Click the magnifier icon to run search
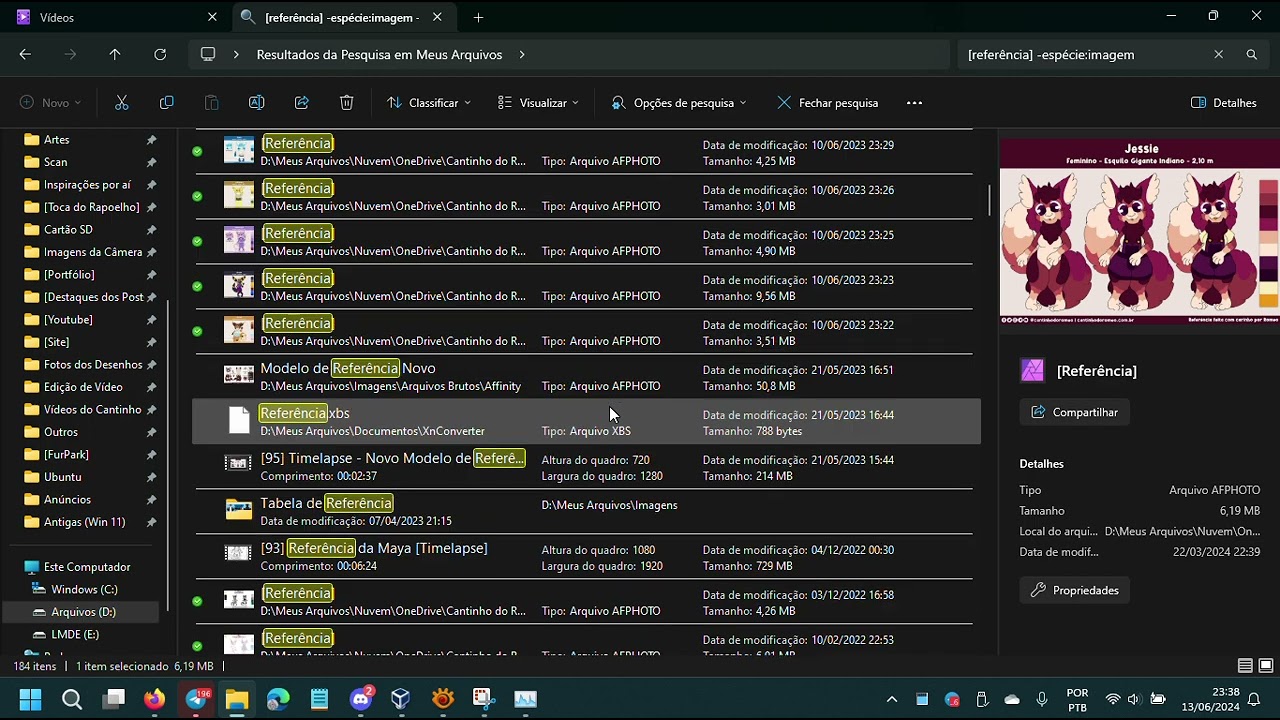Screen dimensions: 1280x720 (x=1252, y=55)
